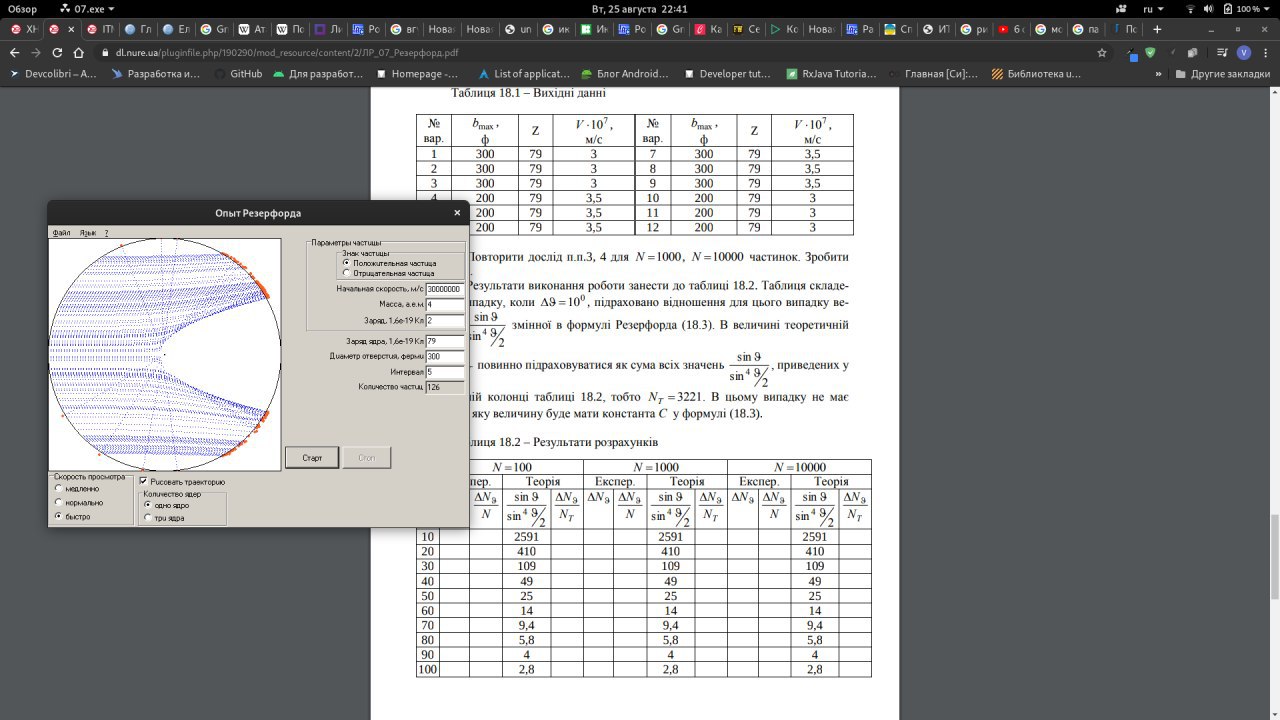Switch to the first tab labeled ХН
This screenshot has height=720, width=1280.
tap(22, 29)
